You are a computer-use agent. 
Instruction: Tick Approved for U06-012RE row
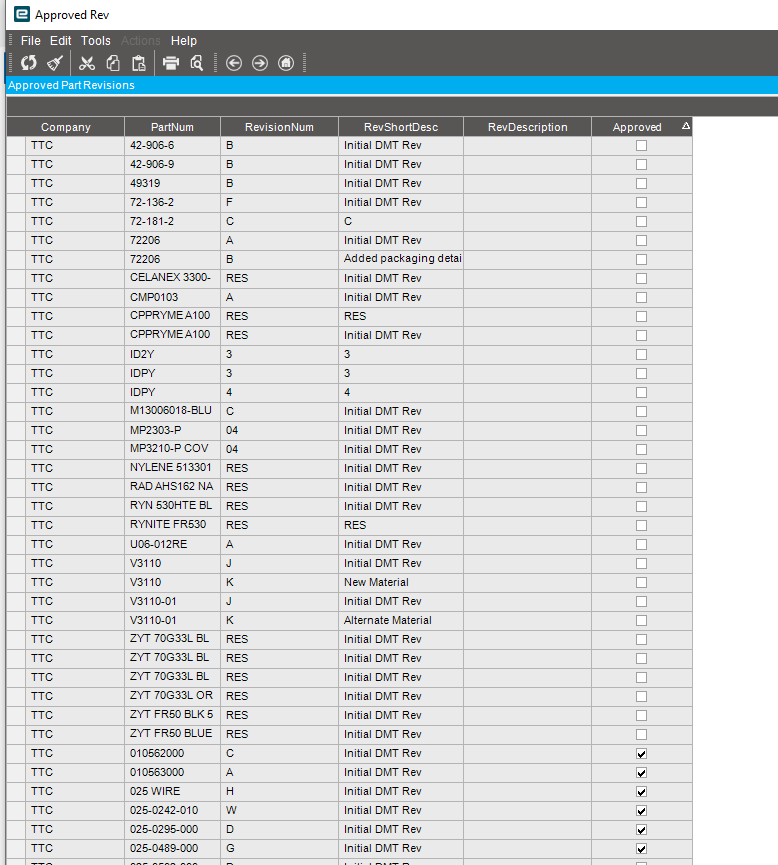[641, 544]
